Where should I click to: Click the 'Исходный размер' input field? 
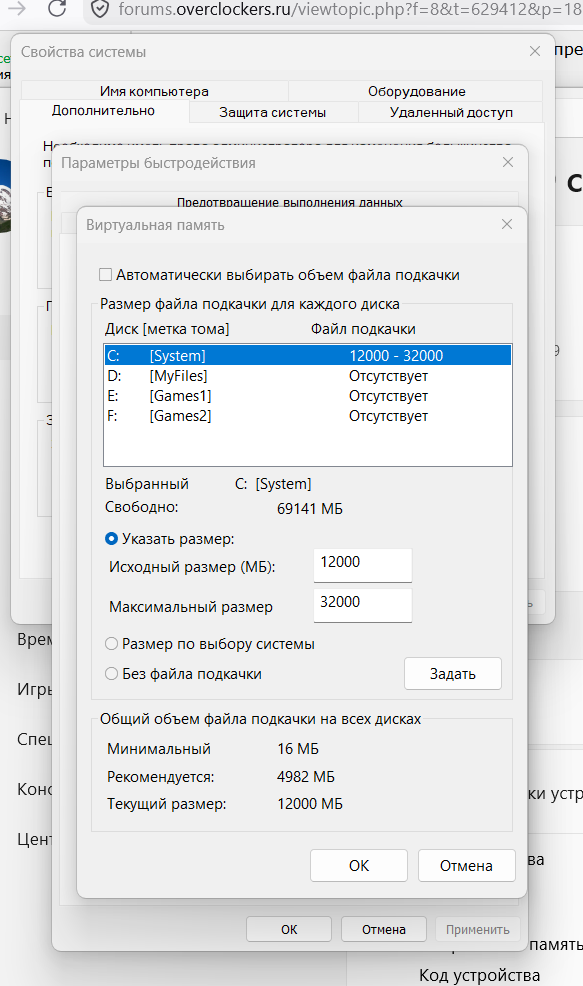pyautogui.click(x=362, y=565)
